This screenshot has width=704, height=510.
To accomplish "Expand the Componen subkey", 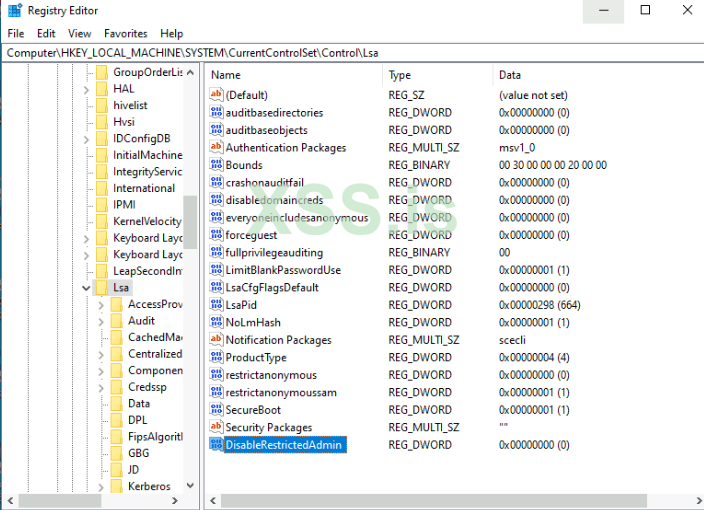I will coord(101,372).
